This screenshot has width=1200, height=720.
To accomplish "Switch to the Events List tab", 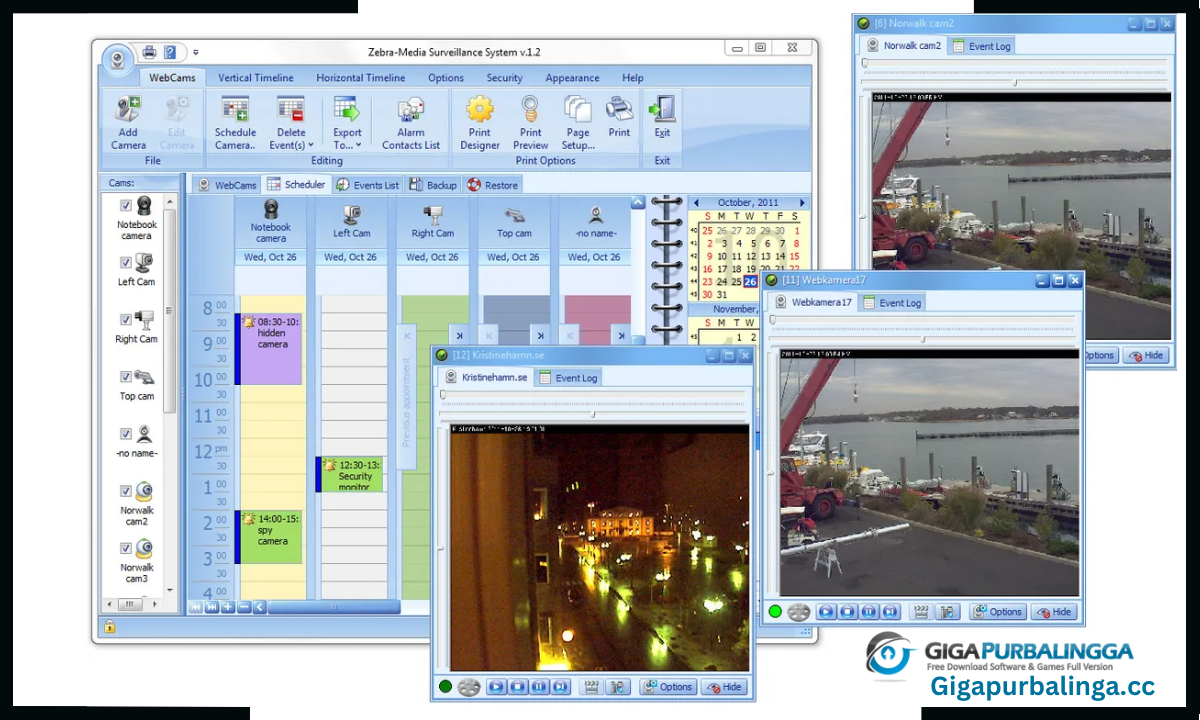I will coord(368,185).
